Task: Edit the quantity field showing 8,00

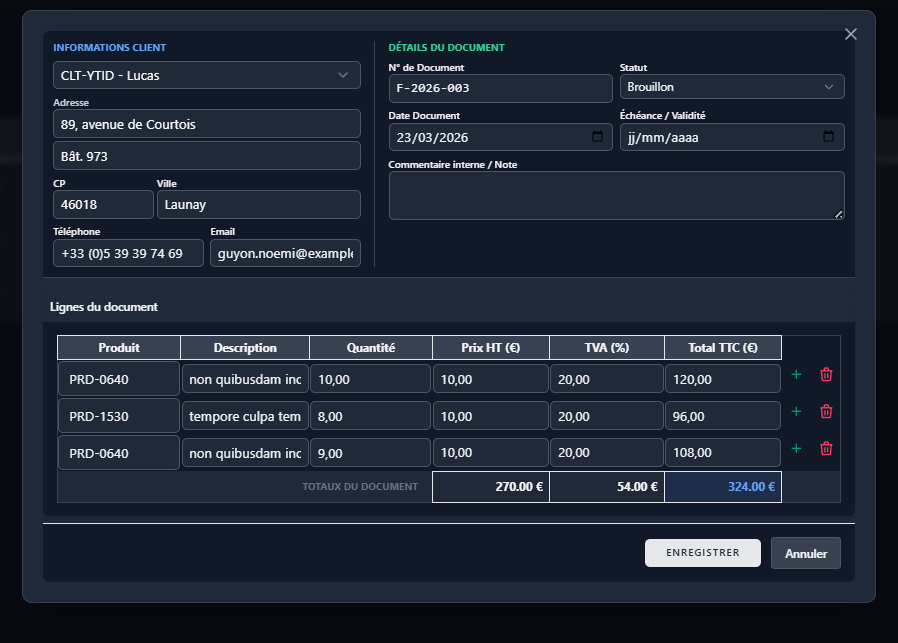Action: click(x=371, y=416)
